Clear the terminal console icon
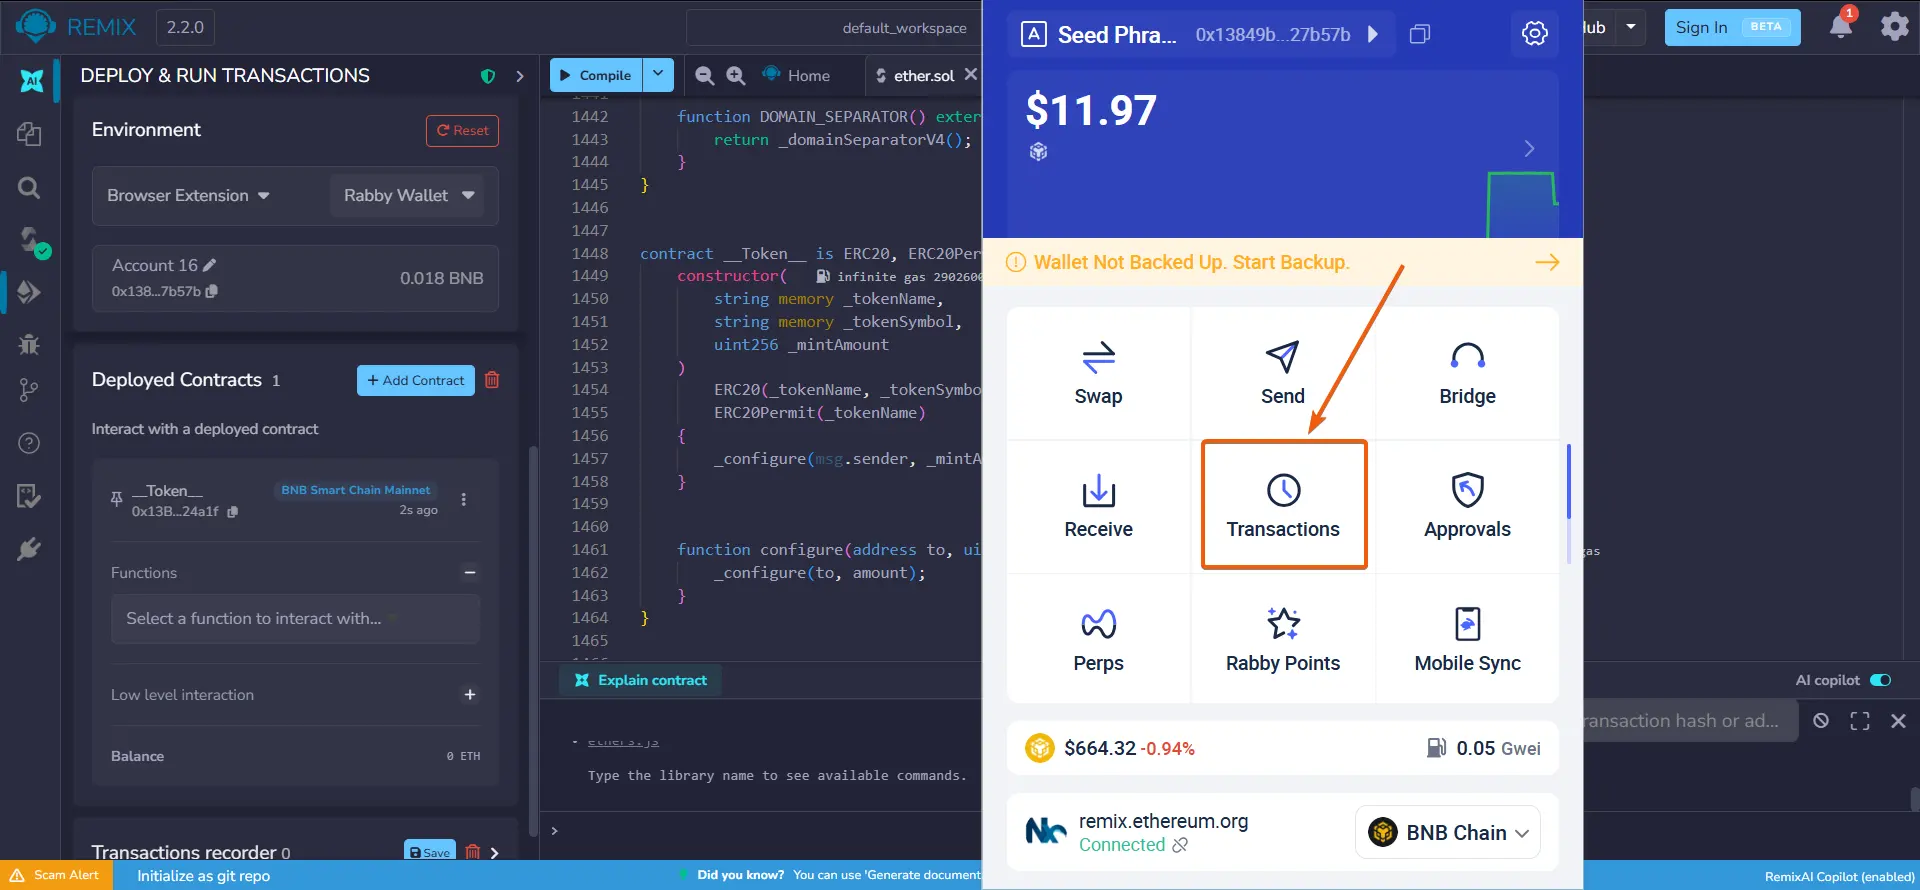The width and height of the screenshot is (1920, 890). coord(1821,721)
